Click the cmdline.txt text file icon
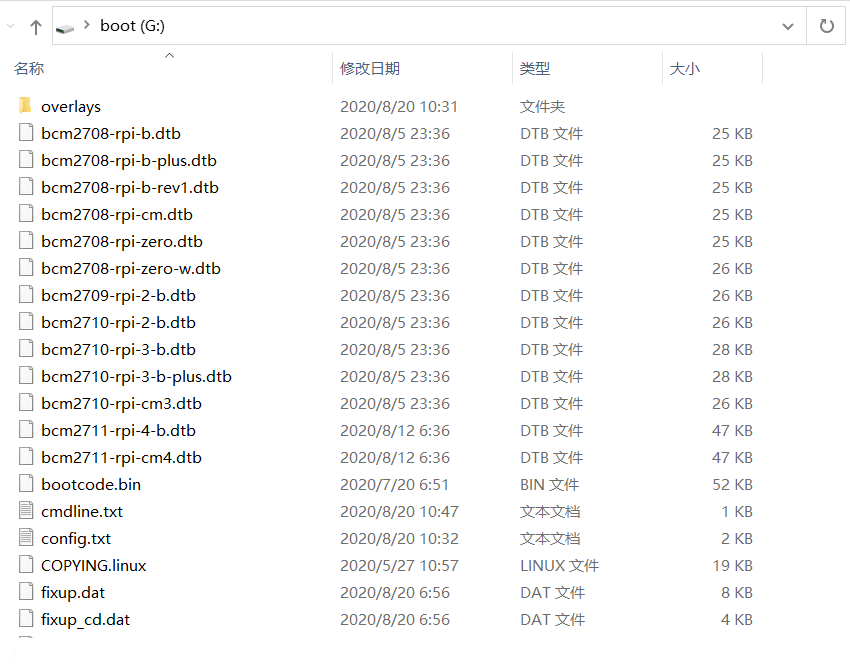 pos(26,511)
